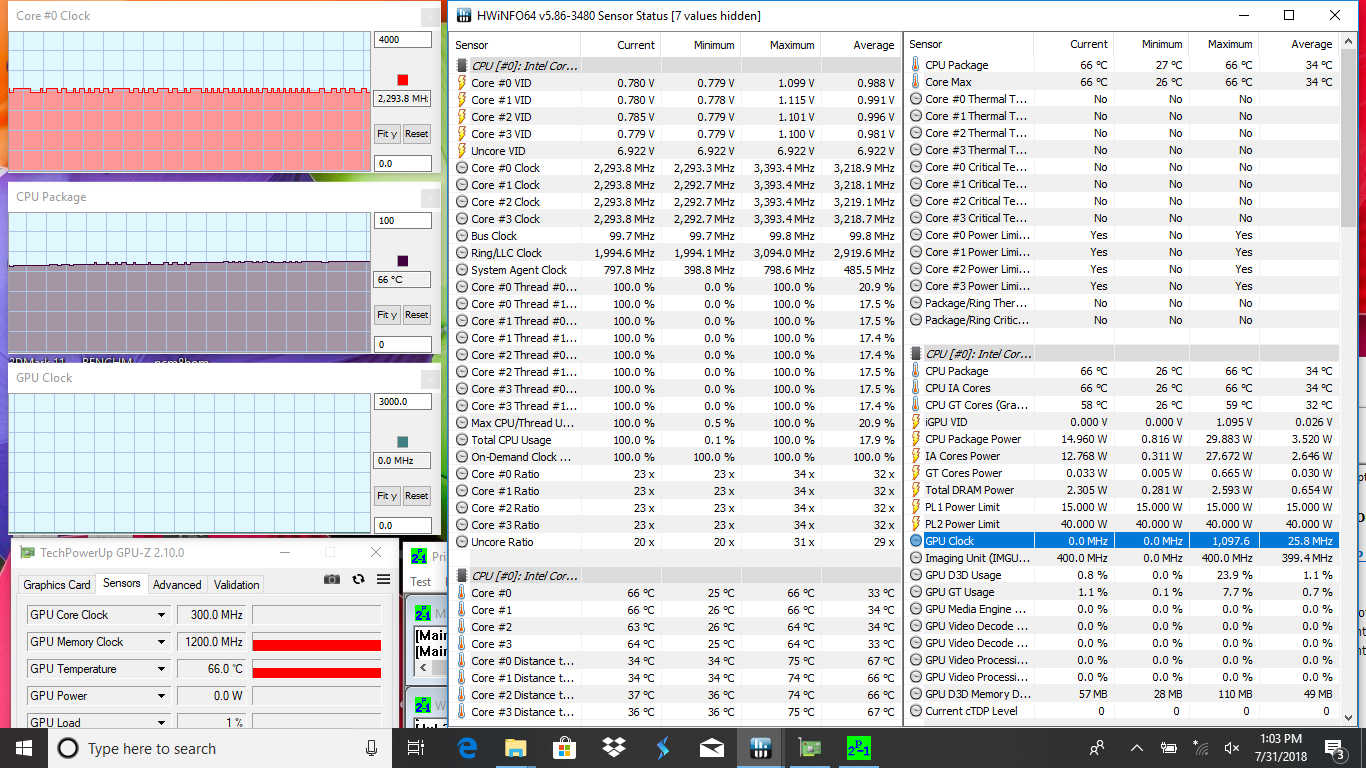Edit the 3000.0 maximum field of GPU Clock graph

click(403, 402)
